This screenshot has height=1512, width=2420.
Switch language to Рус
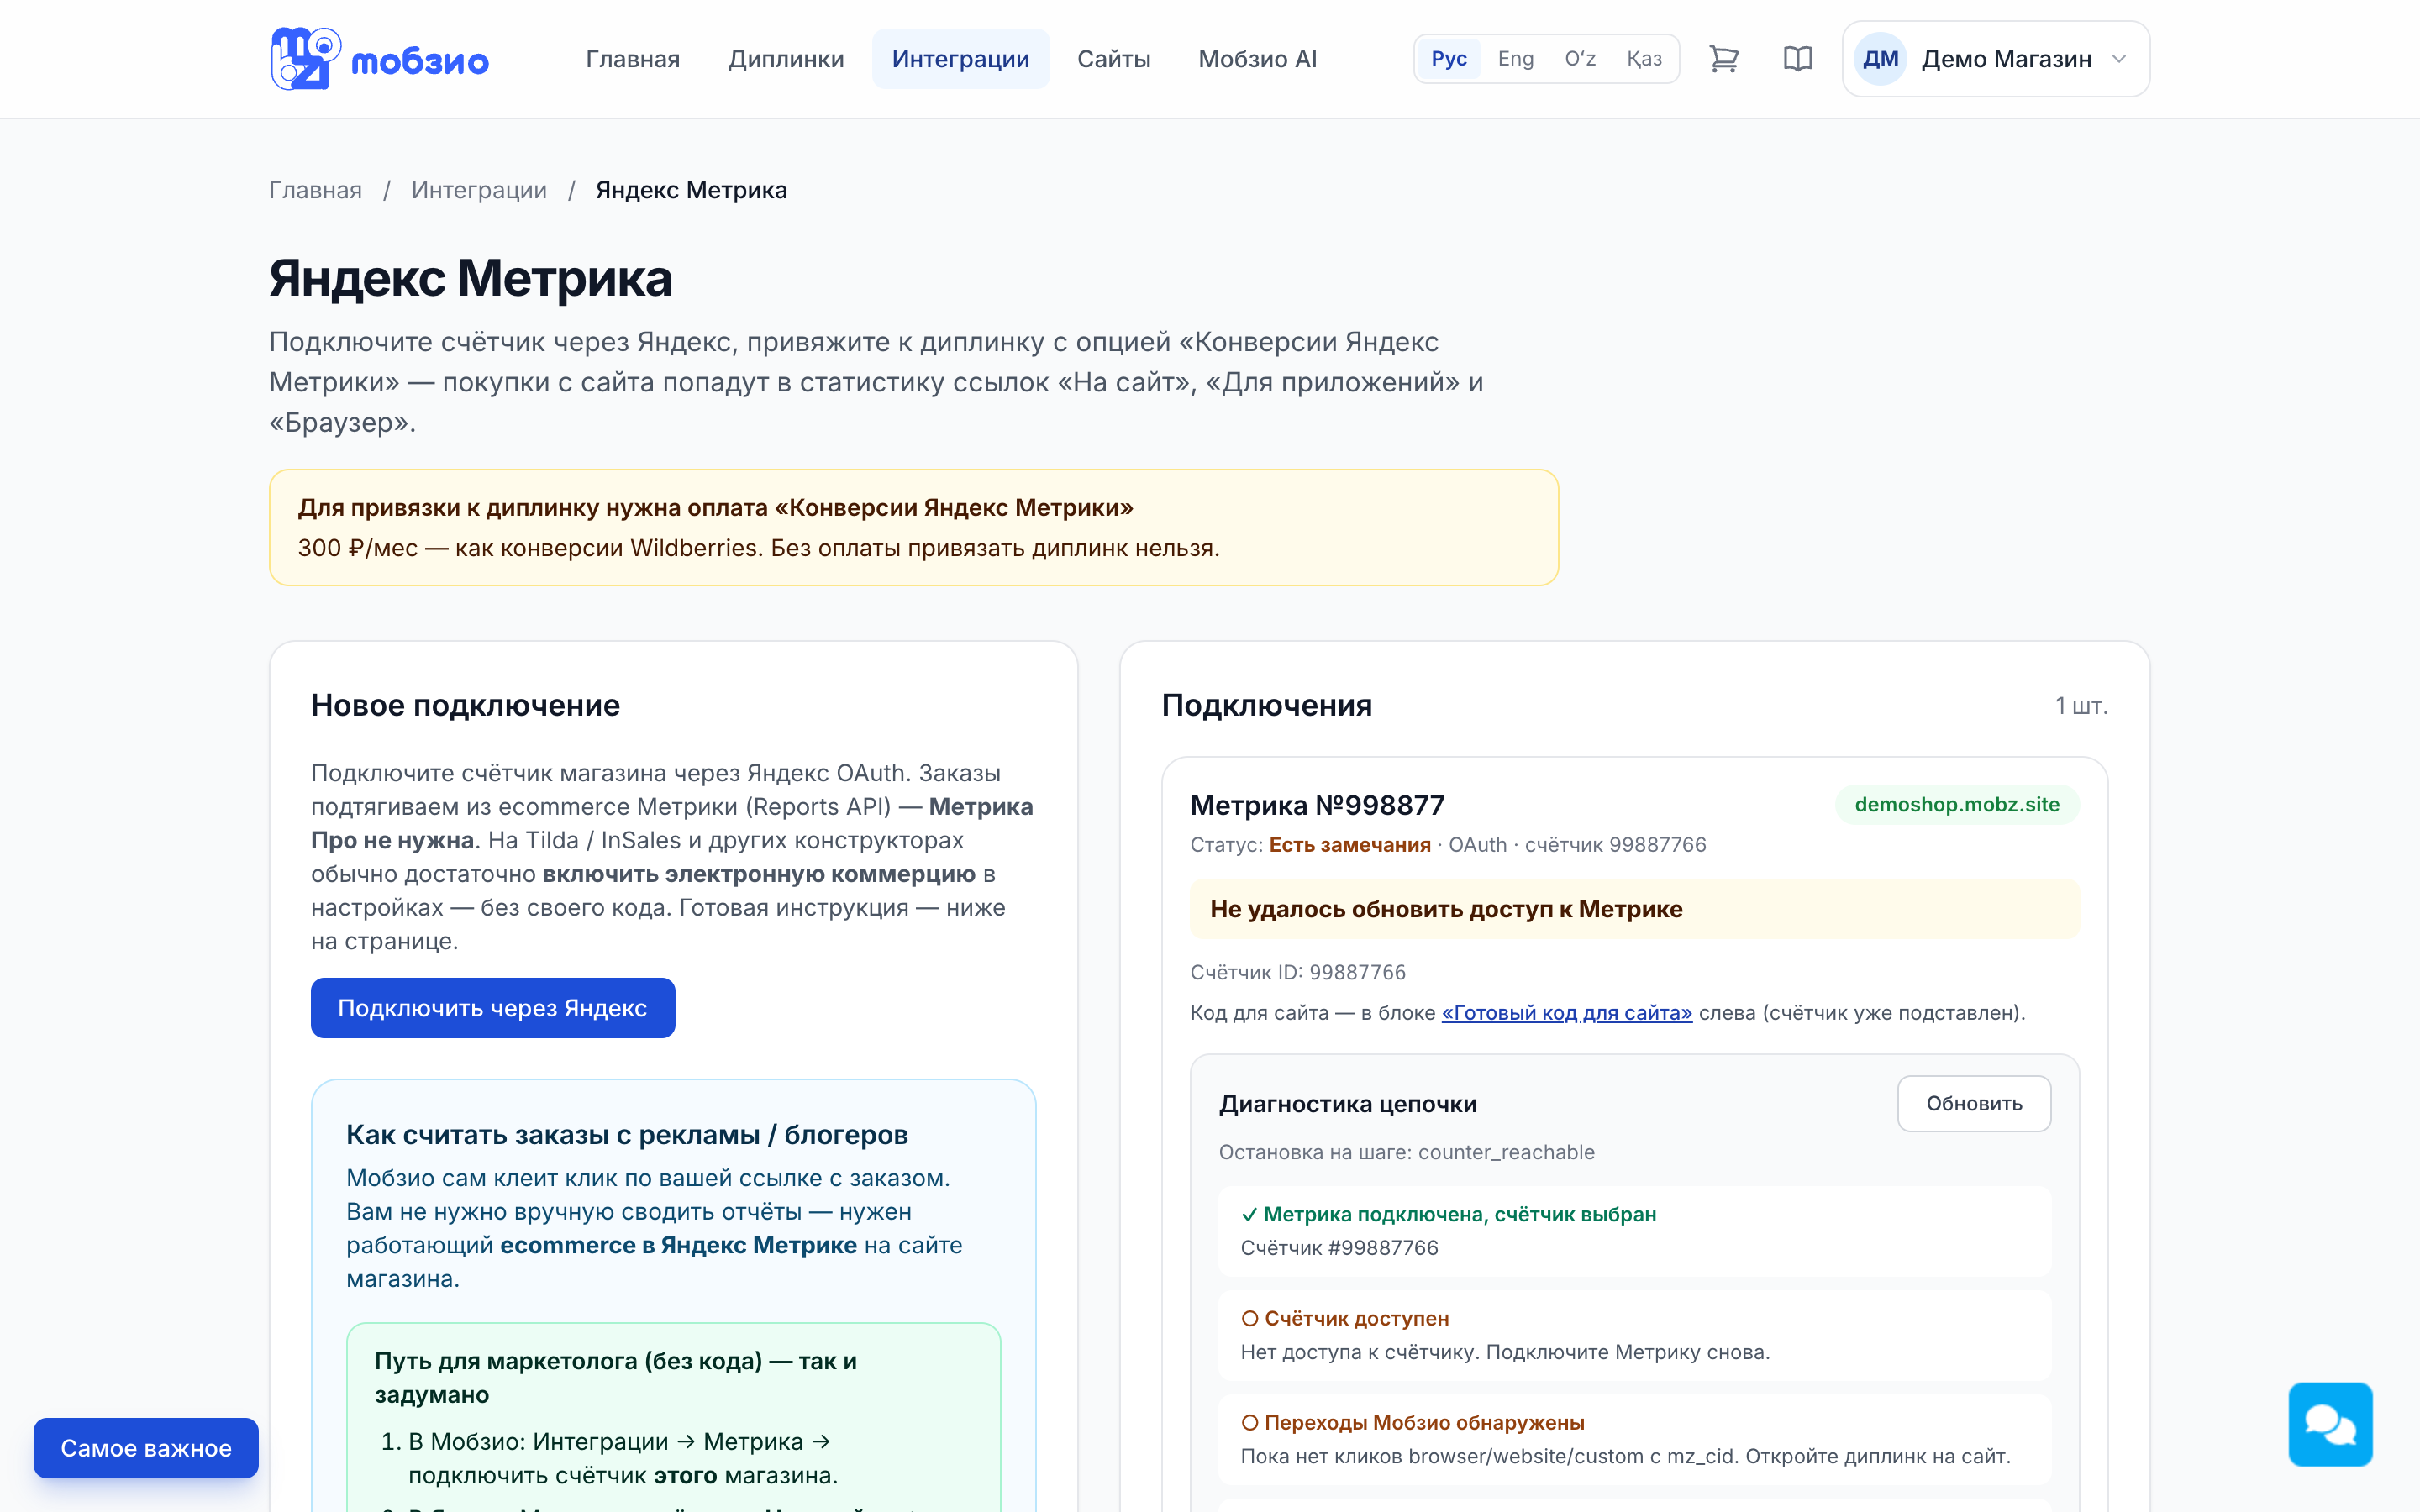1449,59
